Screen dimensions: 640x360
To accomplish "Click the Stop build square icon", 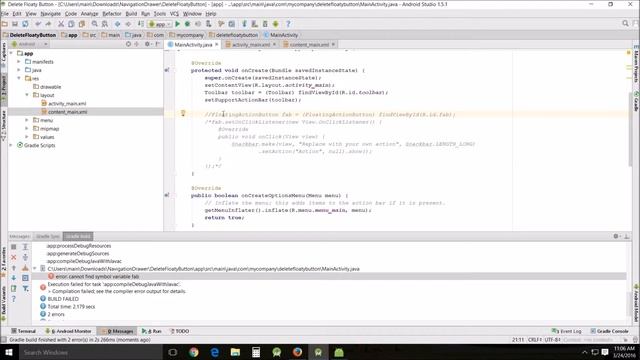I will [13, 247].
